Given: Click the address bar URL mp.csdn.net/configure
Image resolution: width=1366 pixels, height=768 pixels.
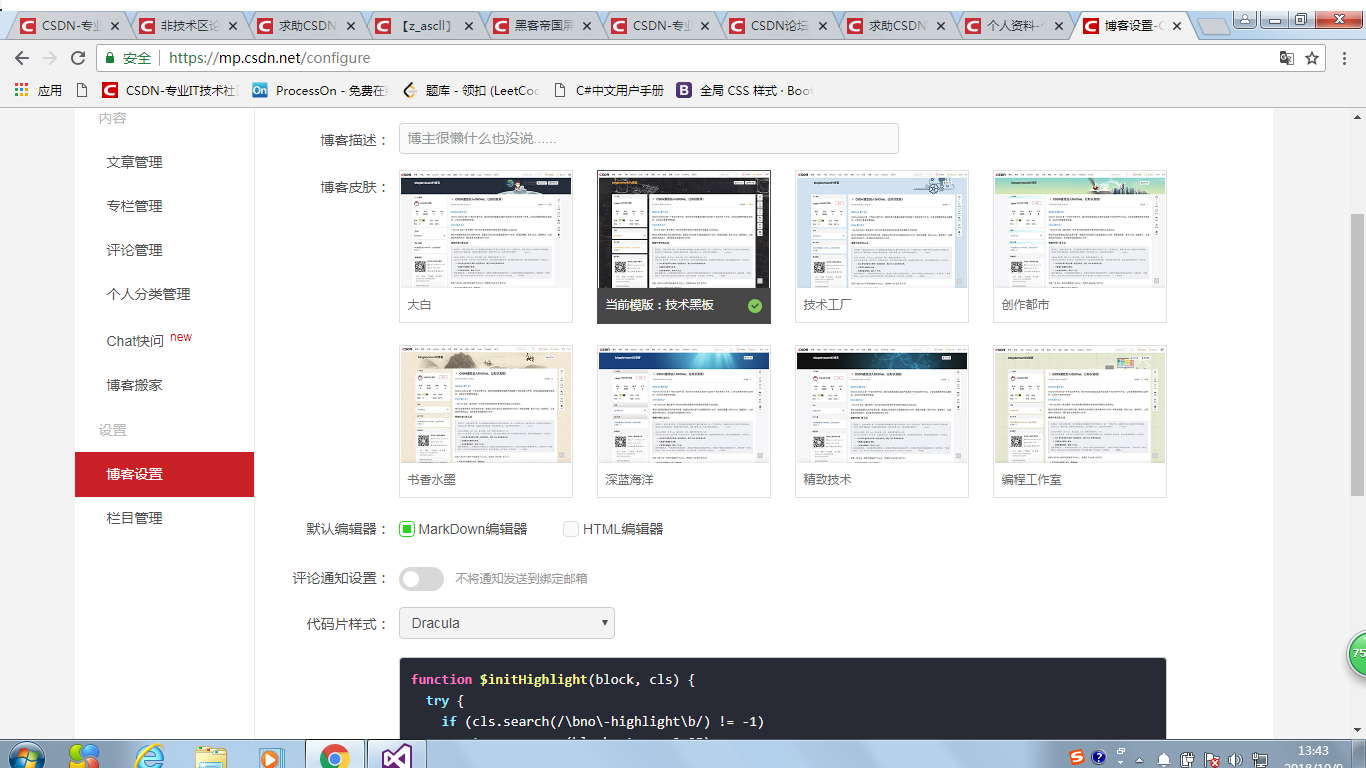Looking at the screenshot, I should tap(269, 58).
